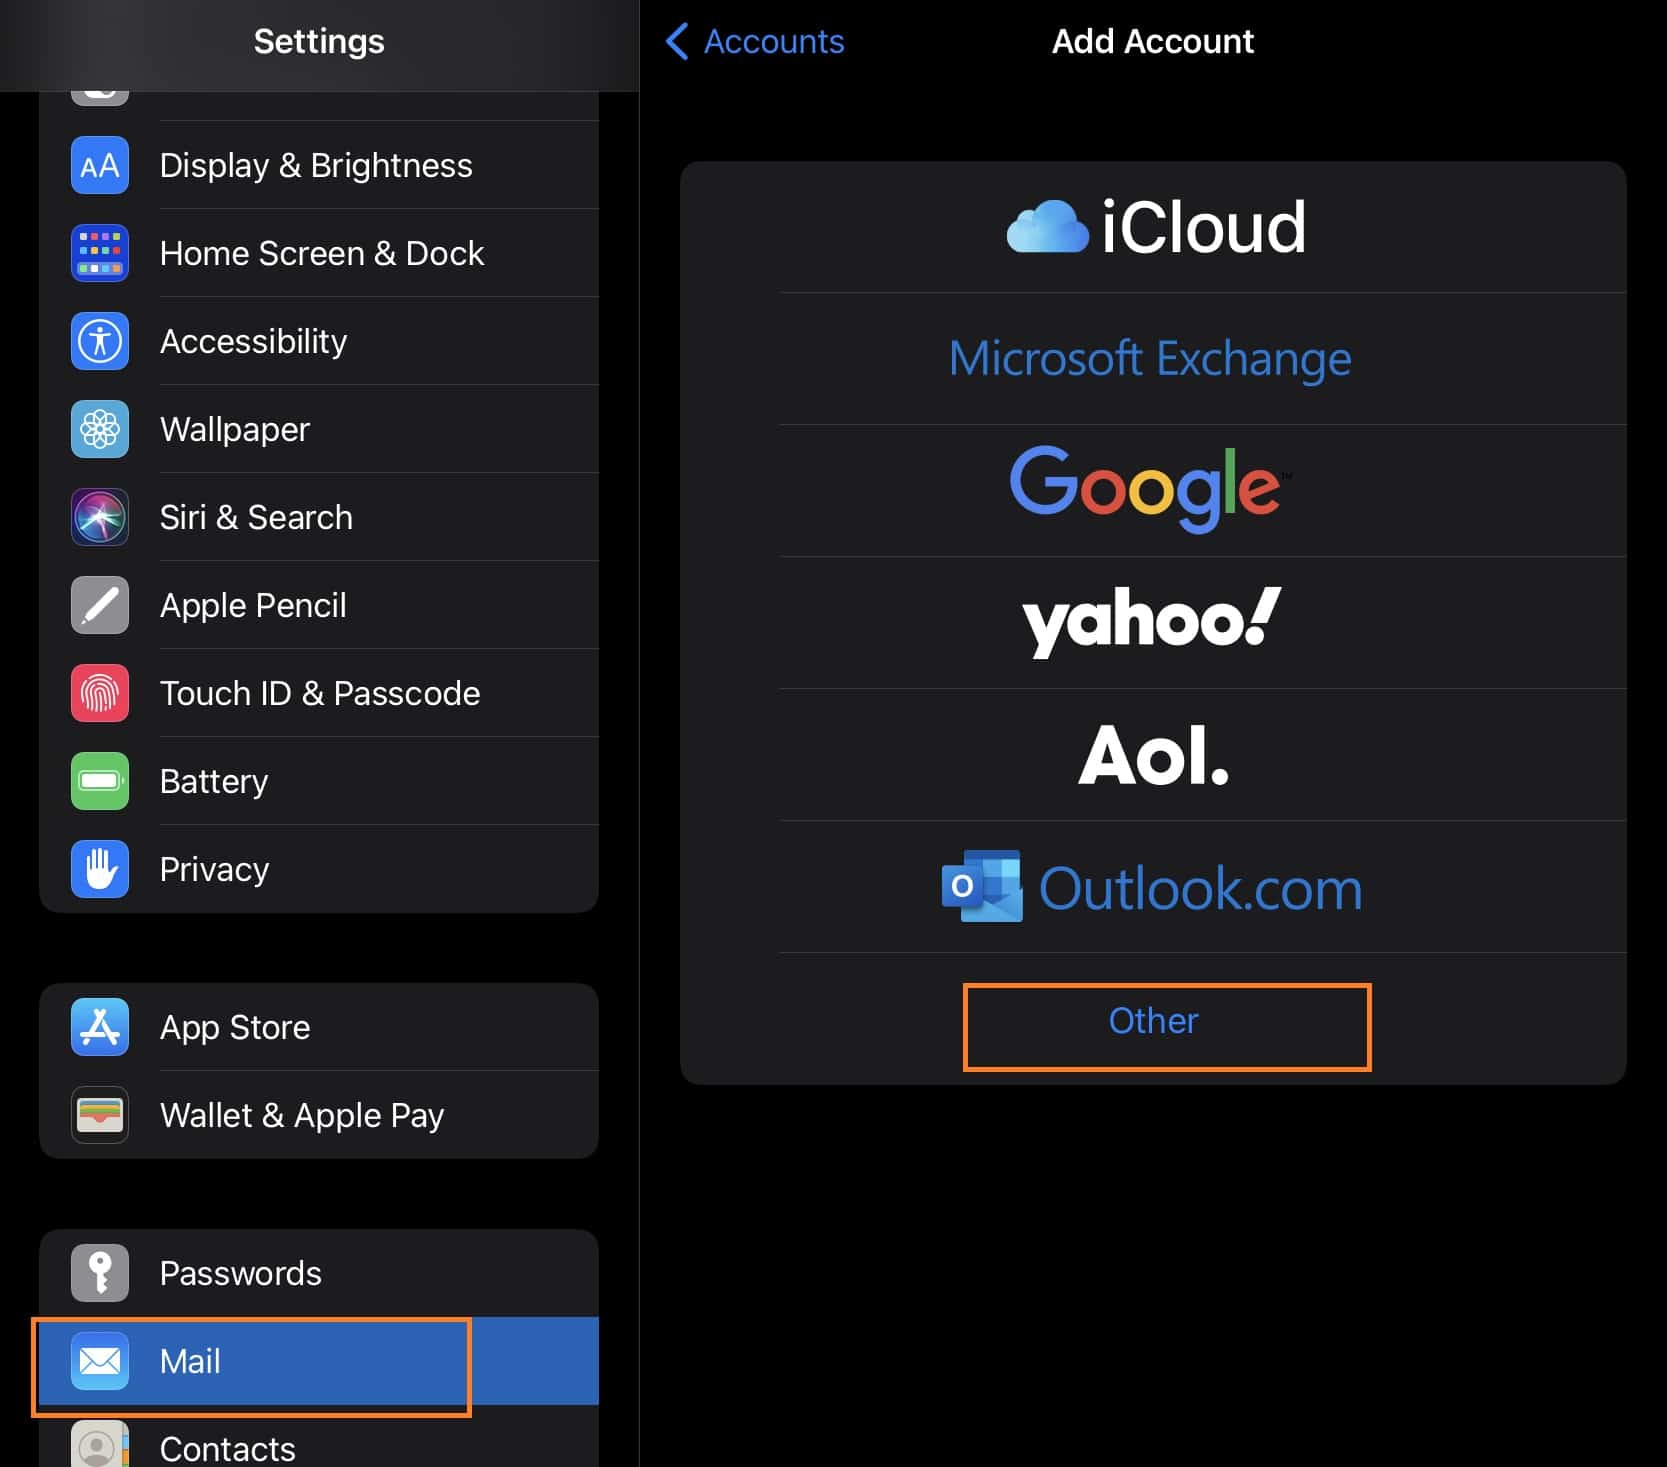
Task: Tap the Wallpaper flower icon
Action: click(x=100, y=429)
